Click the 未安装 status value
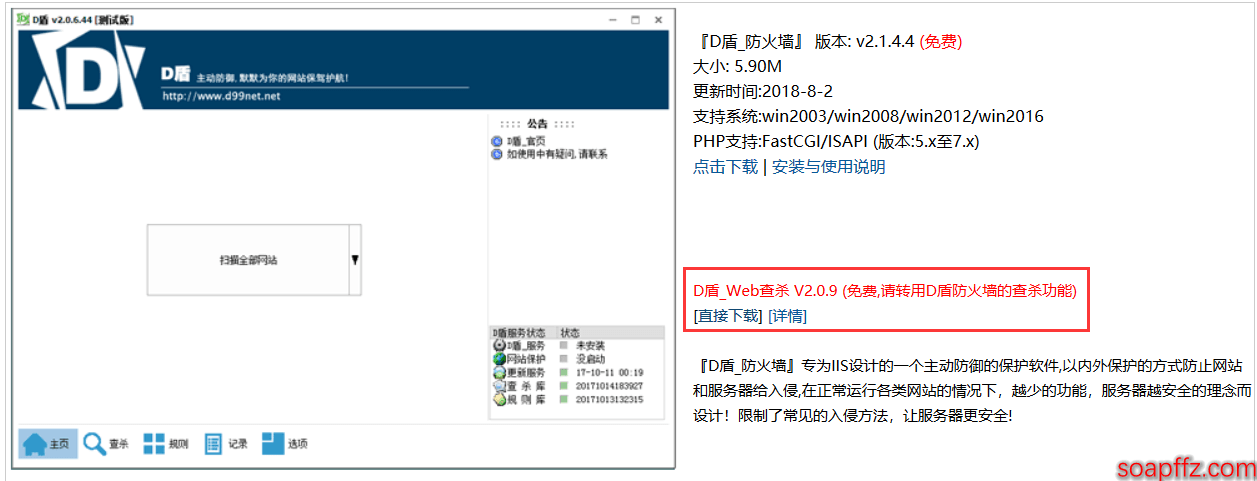1257x481 pixels. click(590, 345)
